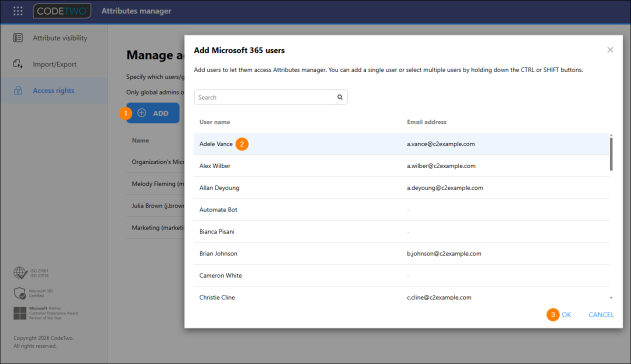Click the ADD button
Image resolution: width=631 pixels, height=364 pixels.
point(153,113)
